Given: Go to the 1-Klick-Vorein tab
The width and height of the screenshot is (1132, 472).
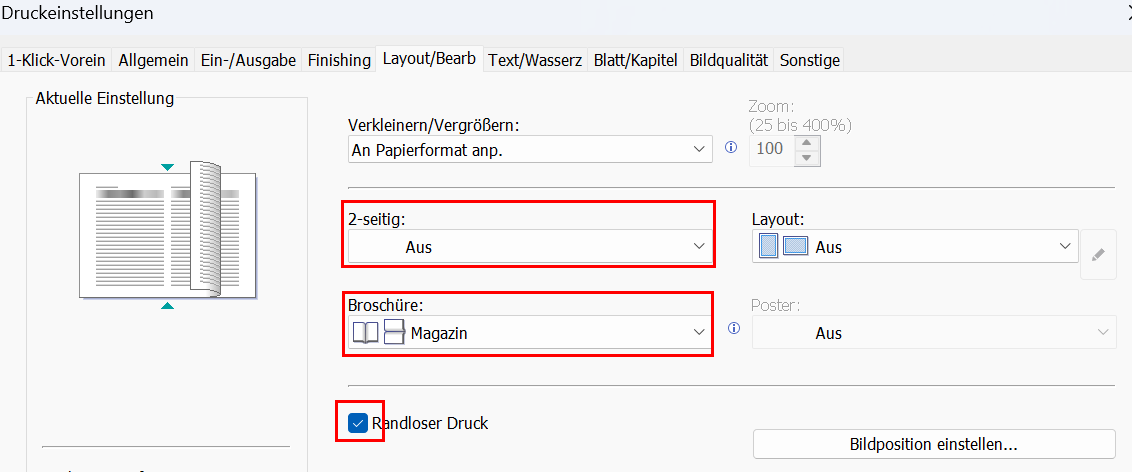Looking at the screenshot, I should pos(56,60).
